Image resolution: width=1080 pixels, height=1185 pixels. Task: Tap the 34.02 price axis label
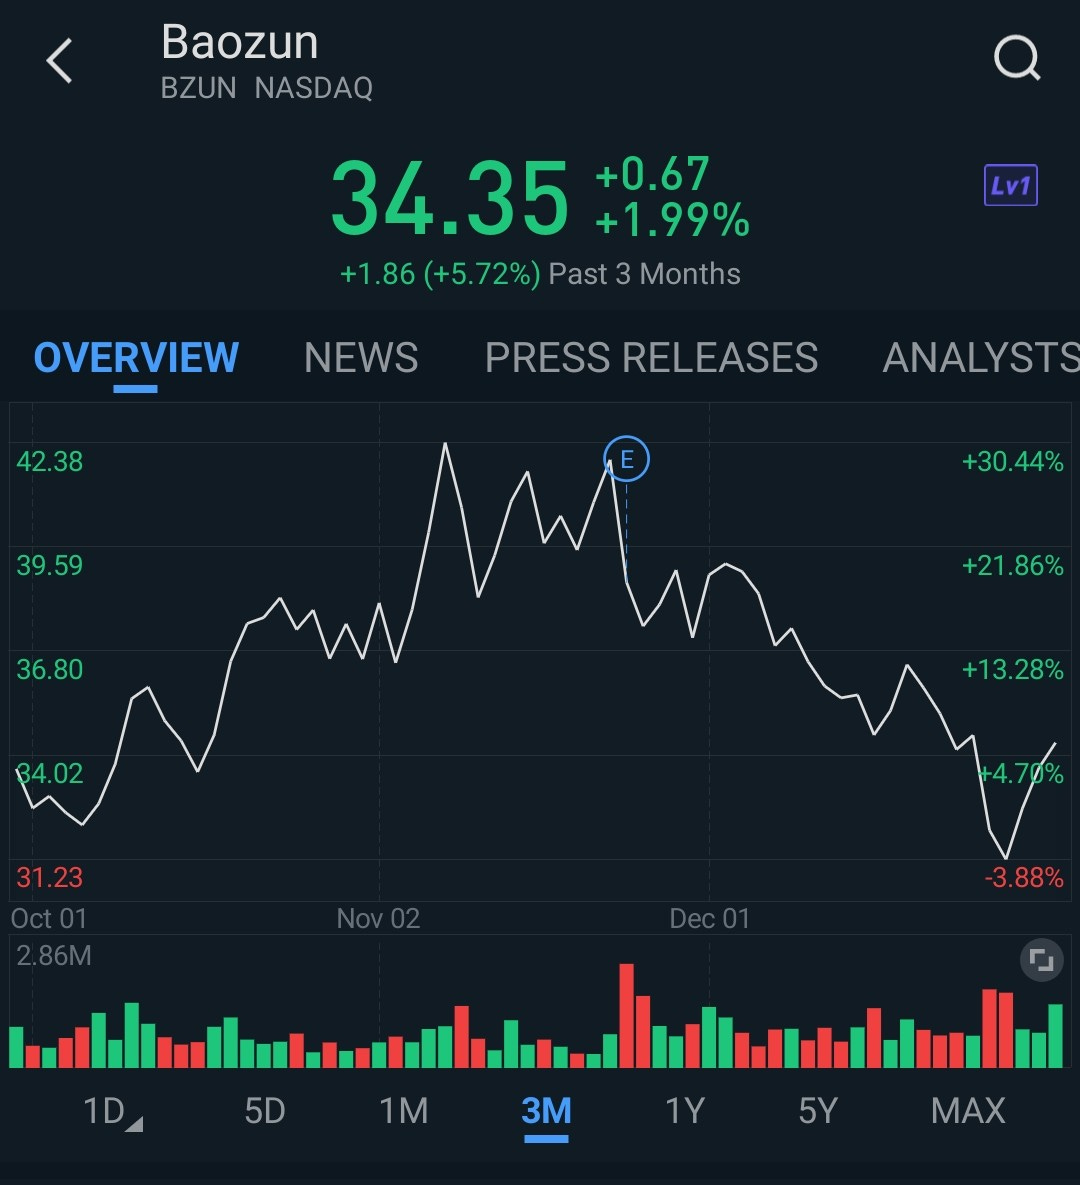click(x=50, y=774)
